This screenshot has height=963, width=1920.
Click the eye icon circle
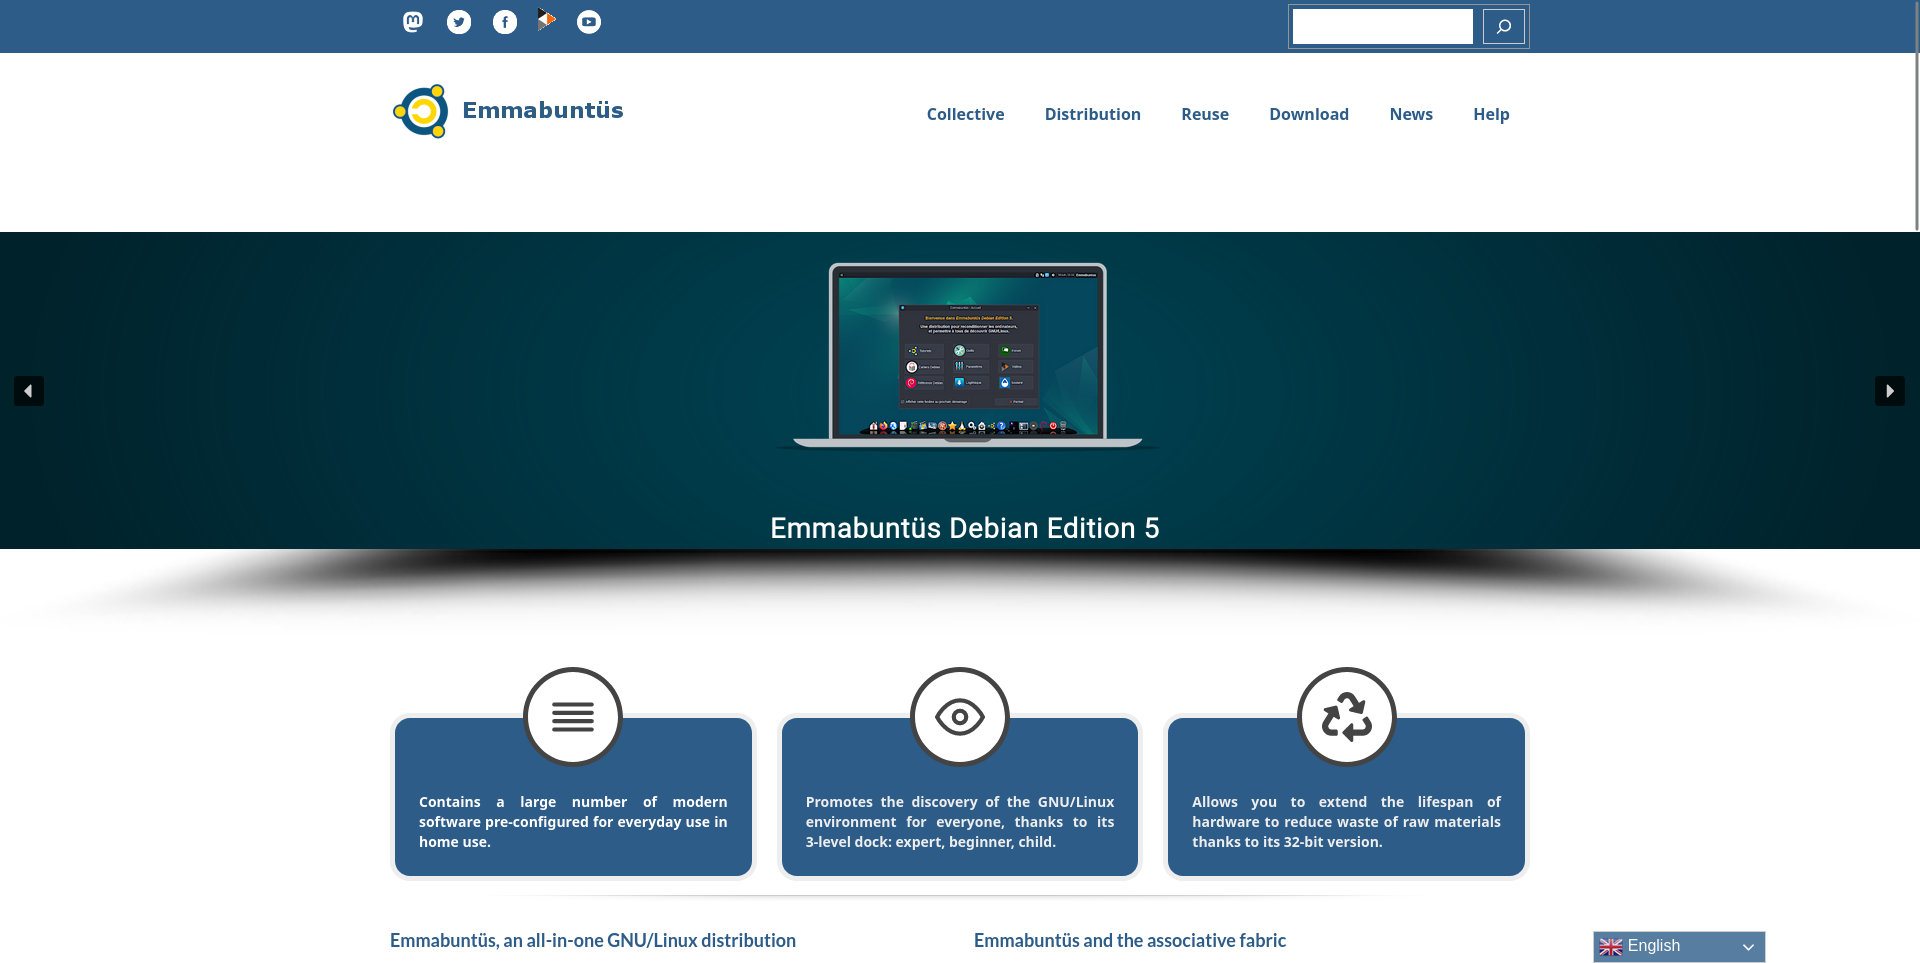pos(959,716)
